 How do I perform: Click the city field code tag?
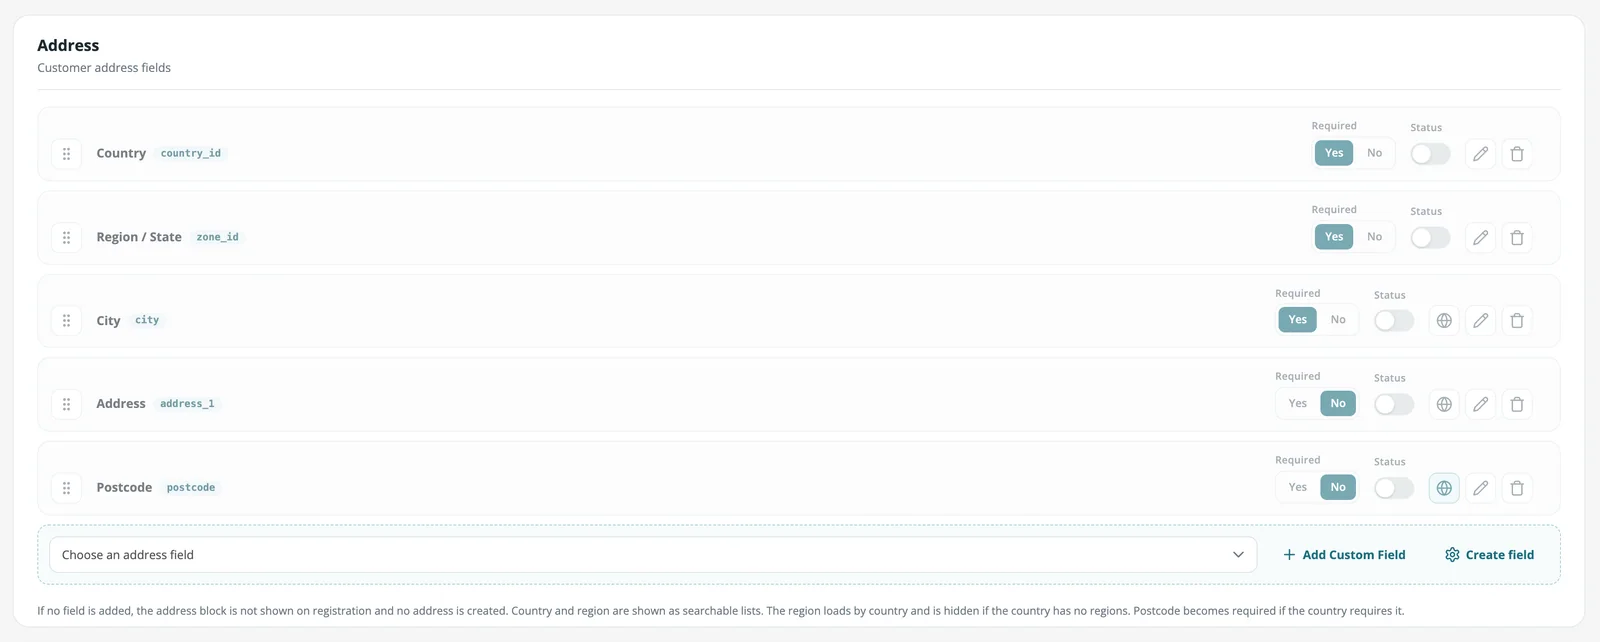coord(147,320)
